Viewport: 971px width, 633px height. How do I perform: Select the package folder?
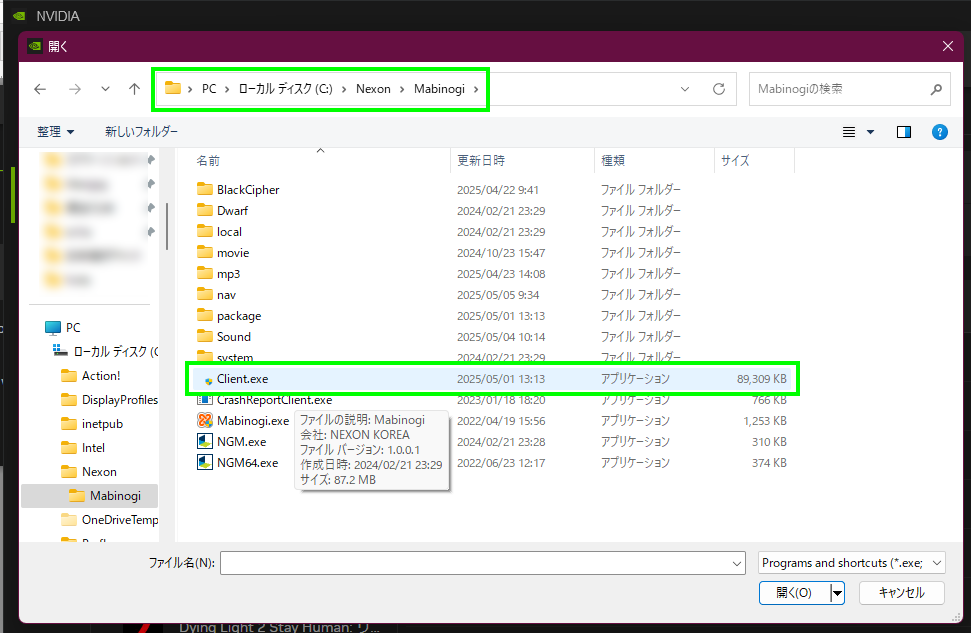(238, 316)
